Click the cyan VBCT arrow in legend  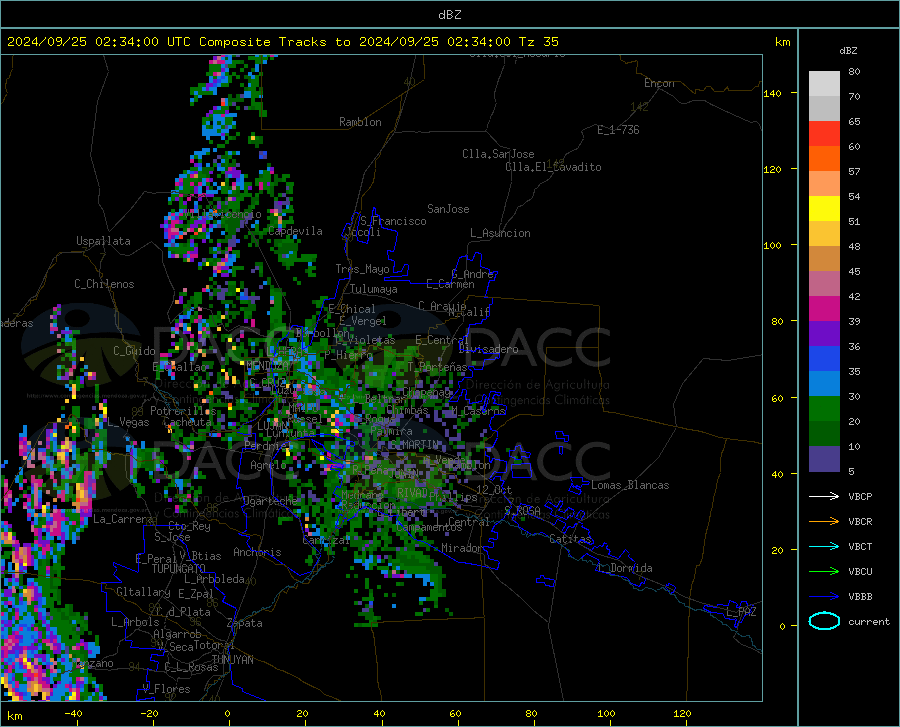[x=824, y=546]
